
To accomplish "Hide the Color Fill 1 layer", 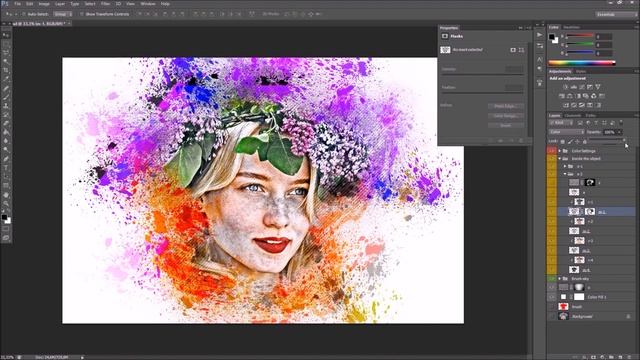I will click(x=551, y=297).
